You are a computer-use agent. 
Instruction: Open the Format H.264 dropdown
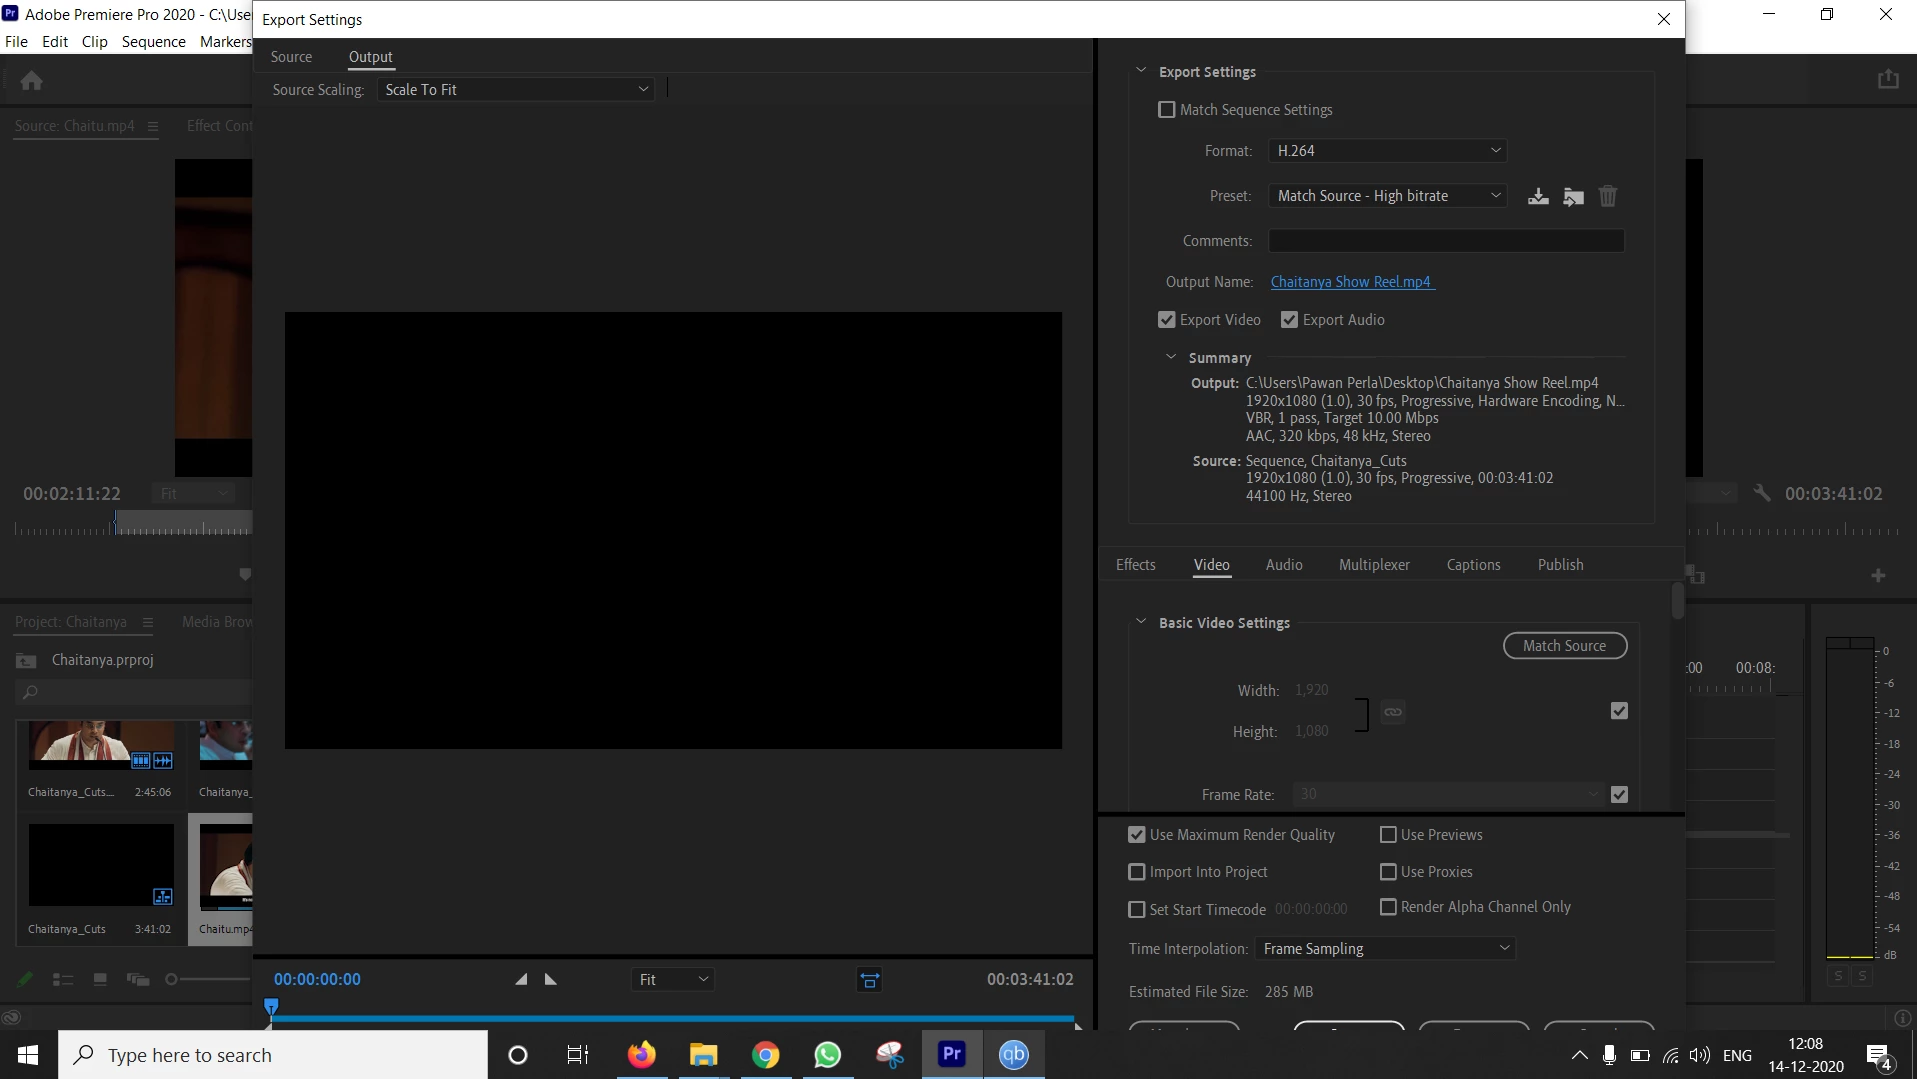1388,151
